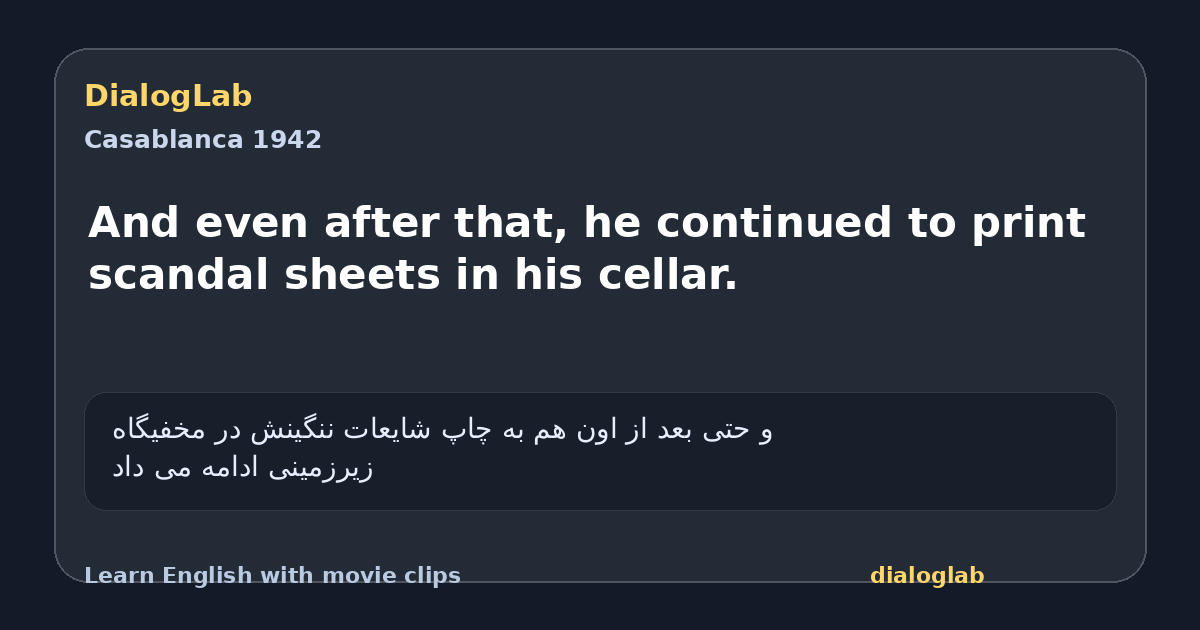Click the word "to" before print
The image size is (1200, 630).
tap(932, 223)
